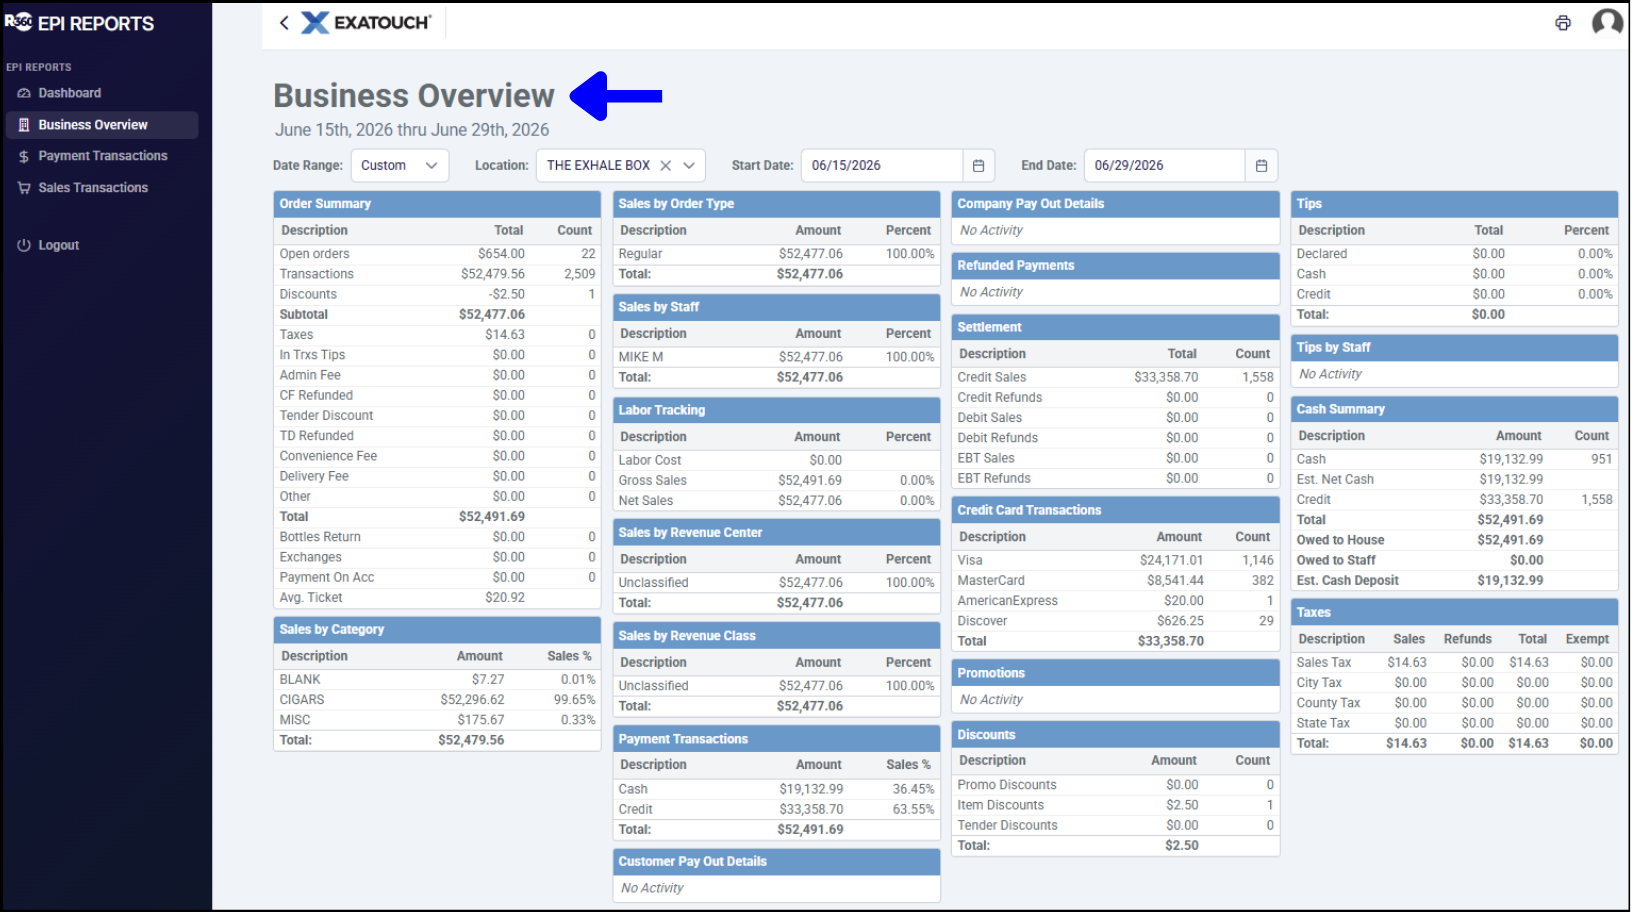Click the Sales by Revenue Center header
The width and height of the screenshot is (1634, 915).
pyautogui.click(x=776, y=533)
